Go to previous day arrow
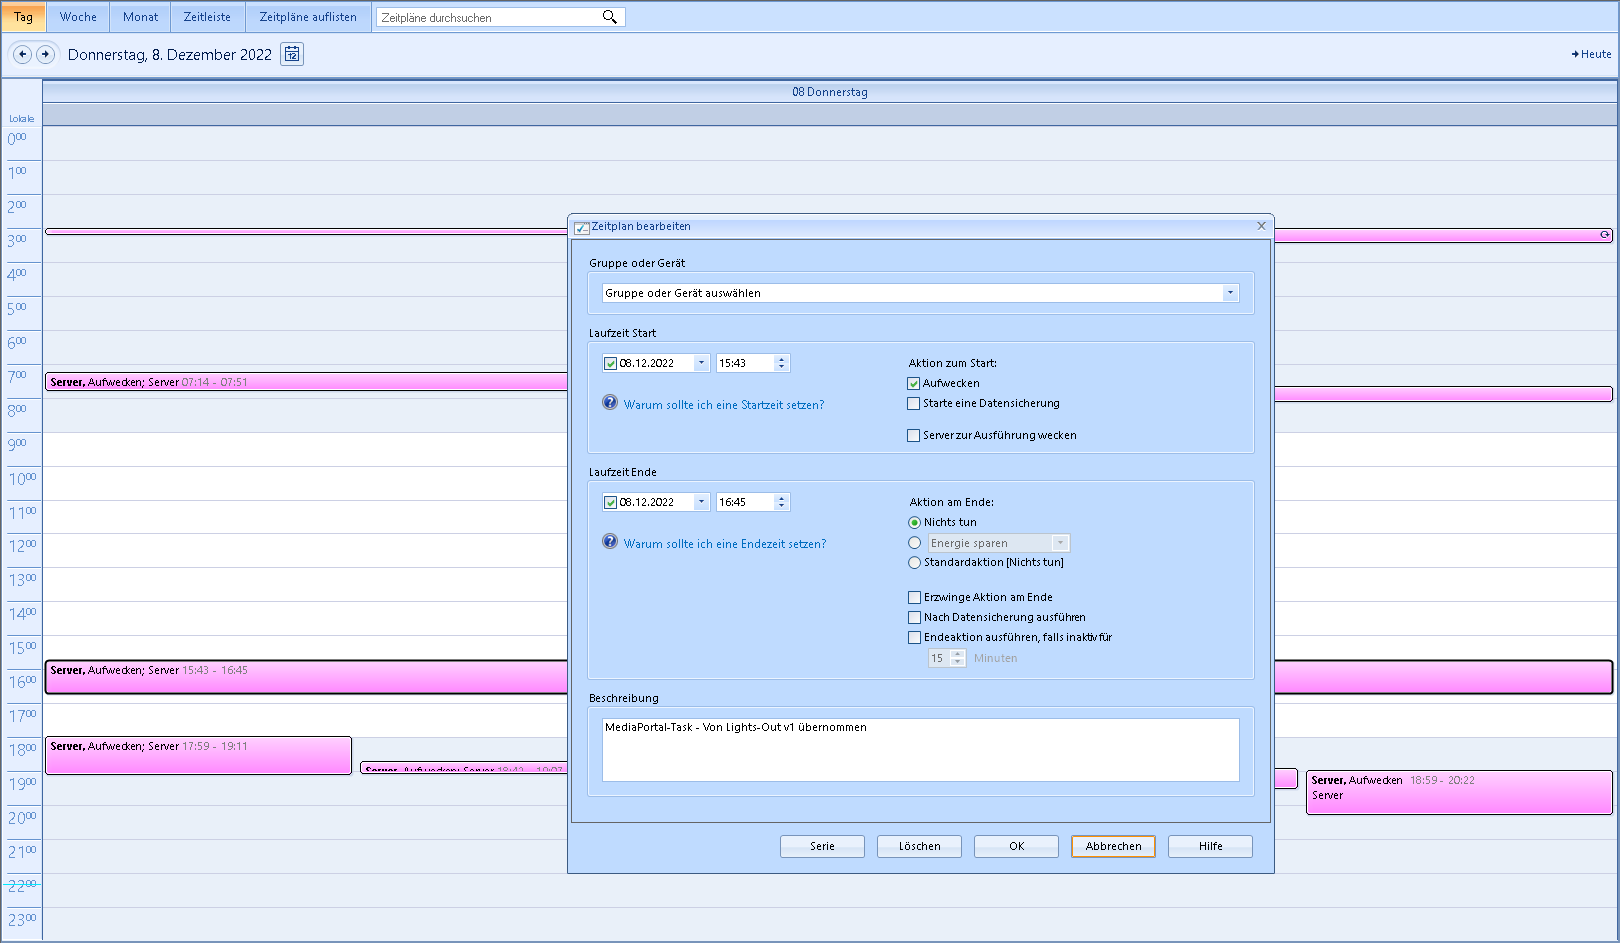 (x=22, y=54)
